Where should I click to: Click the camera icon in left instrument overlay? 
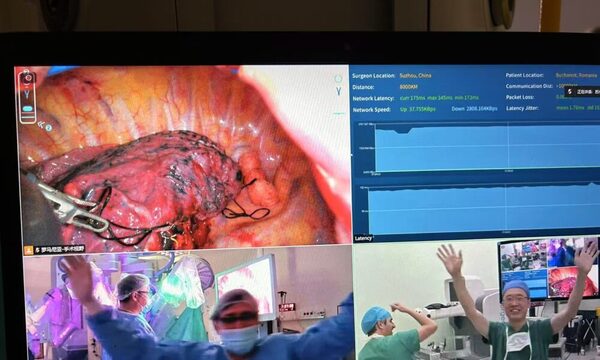[28, 78]
